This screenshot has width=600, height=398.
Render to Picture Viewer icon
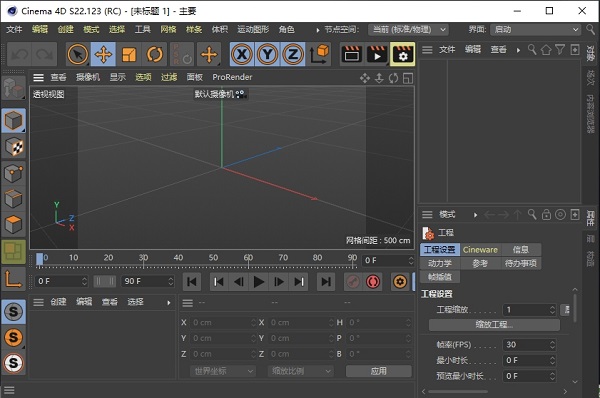pyautogui.click(x=377, y=54)
